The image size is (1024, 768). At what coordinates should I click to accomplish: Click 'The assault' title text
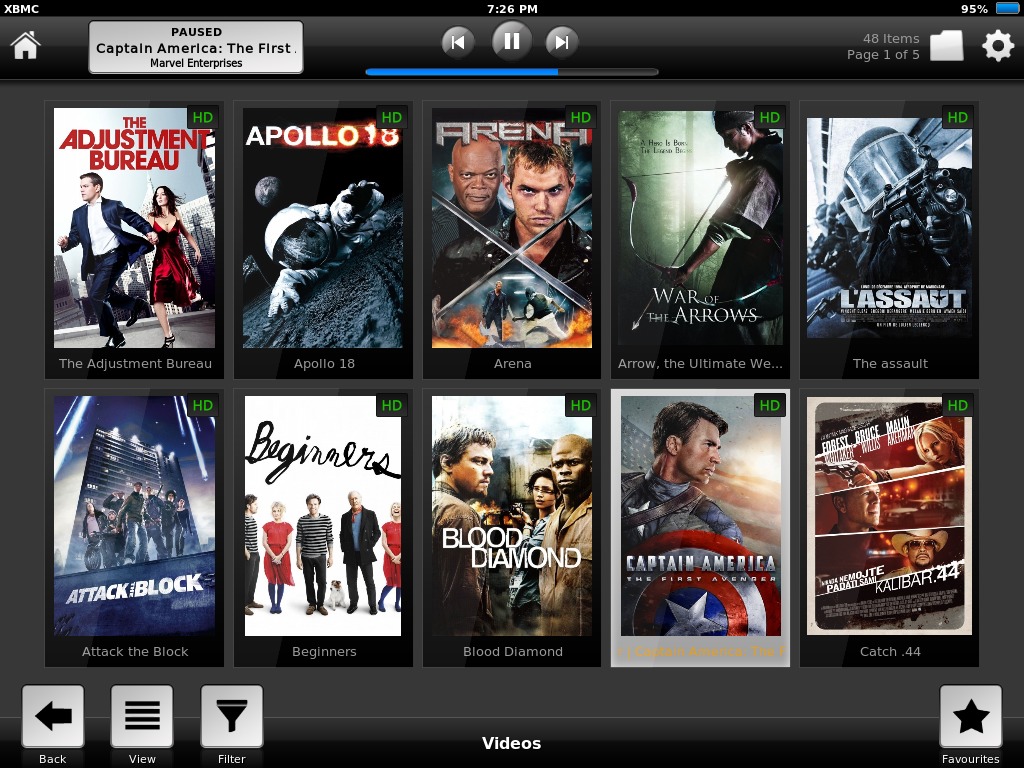point(890,364)
